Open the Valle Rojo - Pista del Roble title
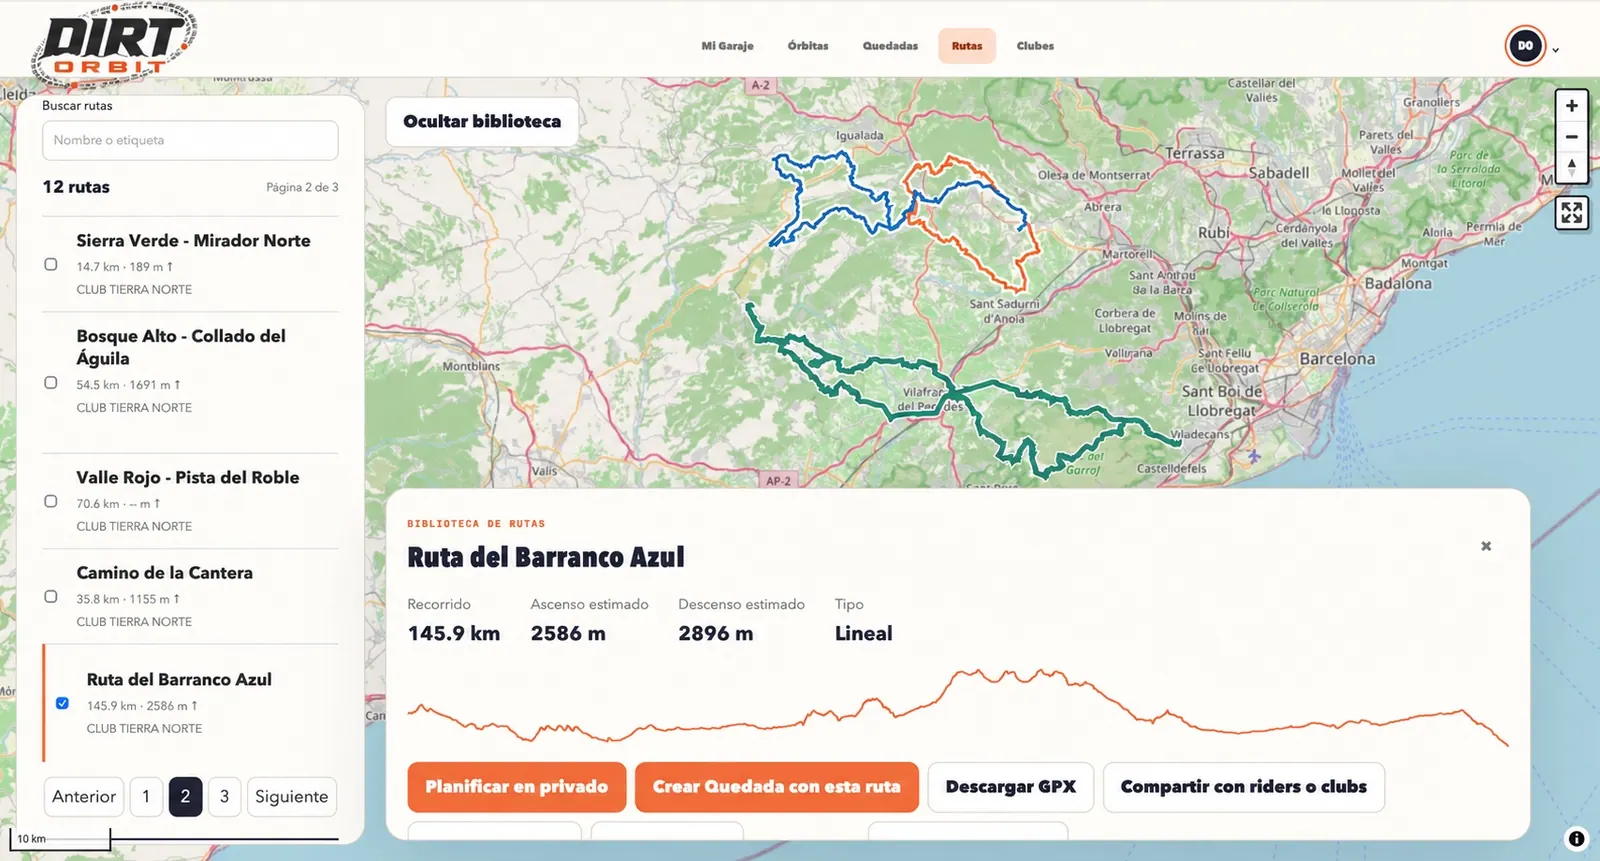The height and width of the screenshot is (861, 1600). tap(188, 478)
